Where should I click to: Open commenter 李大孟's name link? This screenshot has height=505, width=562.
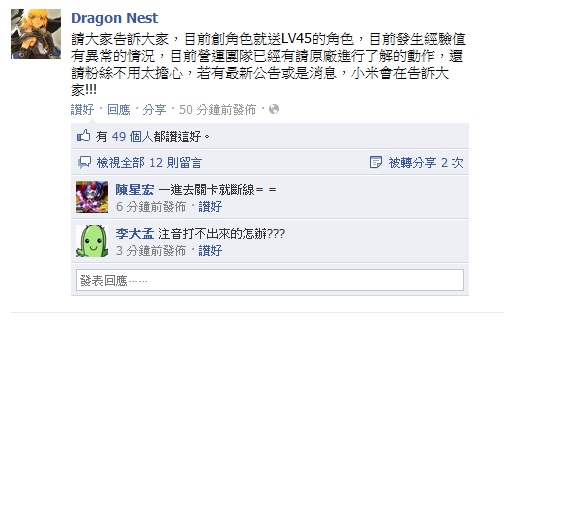[135, 234]
